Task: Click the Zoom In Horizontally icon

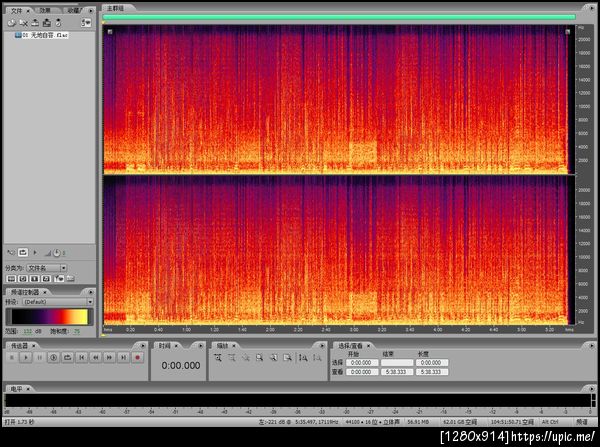Action: point(218,358)
